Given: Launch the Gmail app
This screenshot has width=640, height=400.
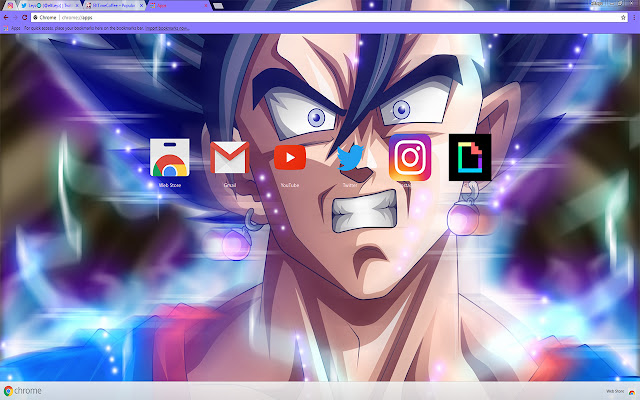Looking at the screenshot, I should 229,158.
